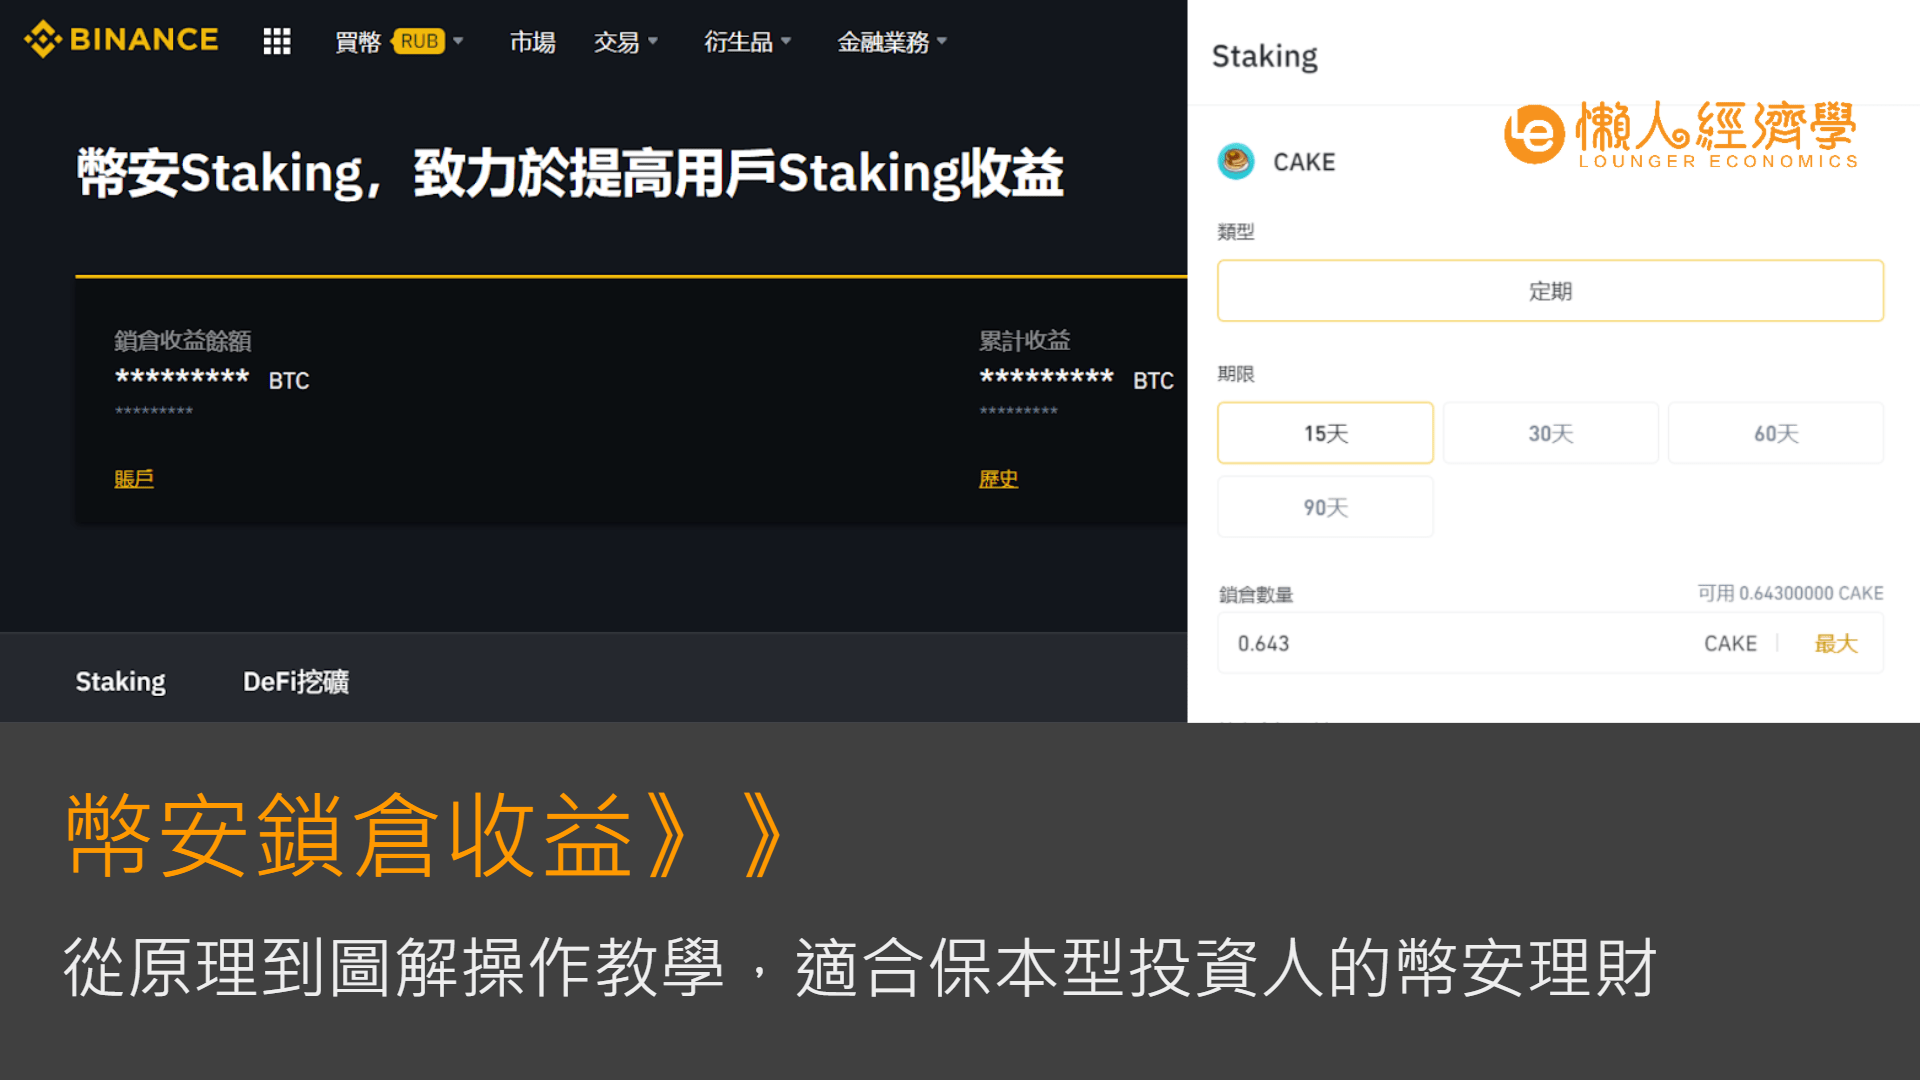Click the RUB currency badge
Viewport: 1920px width, 1080px height.
pos(420,41)
